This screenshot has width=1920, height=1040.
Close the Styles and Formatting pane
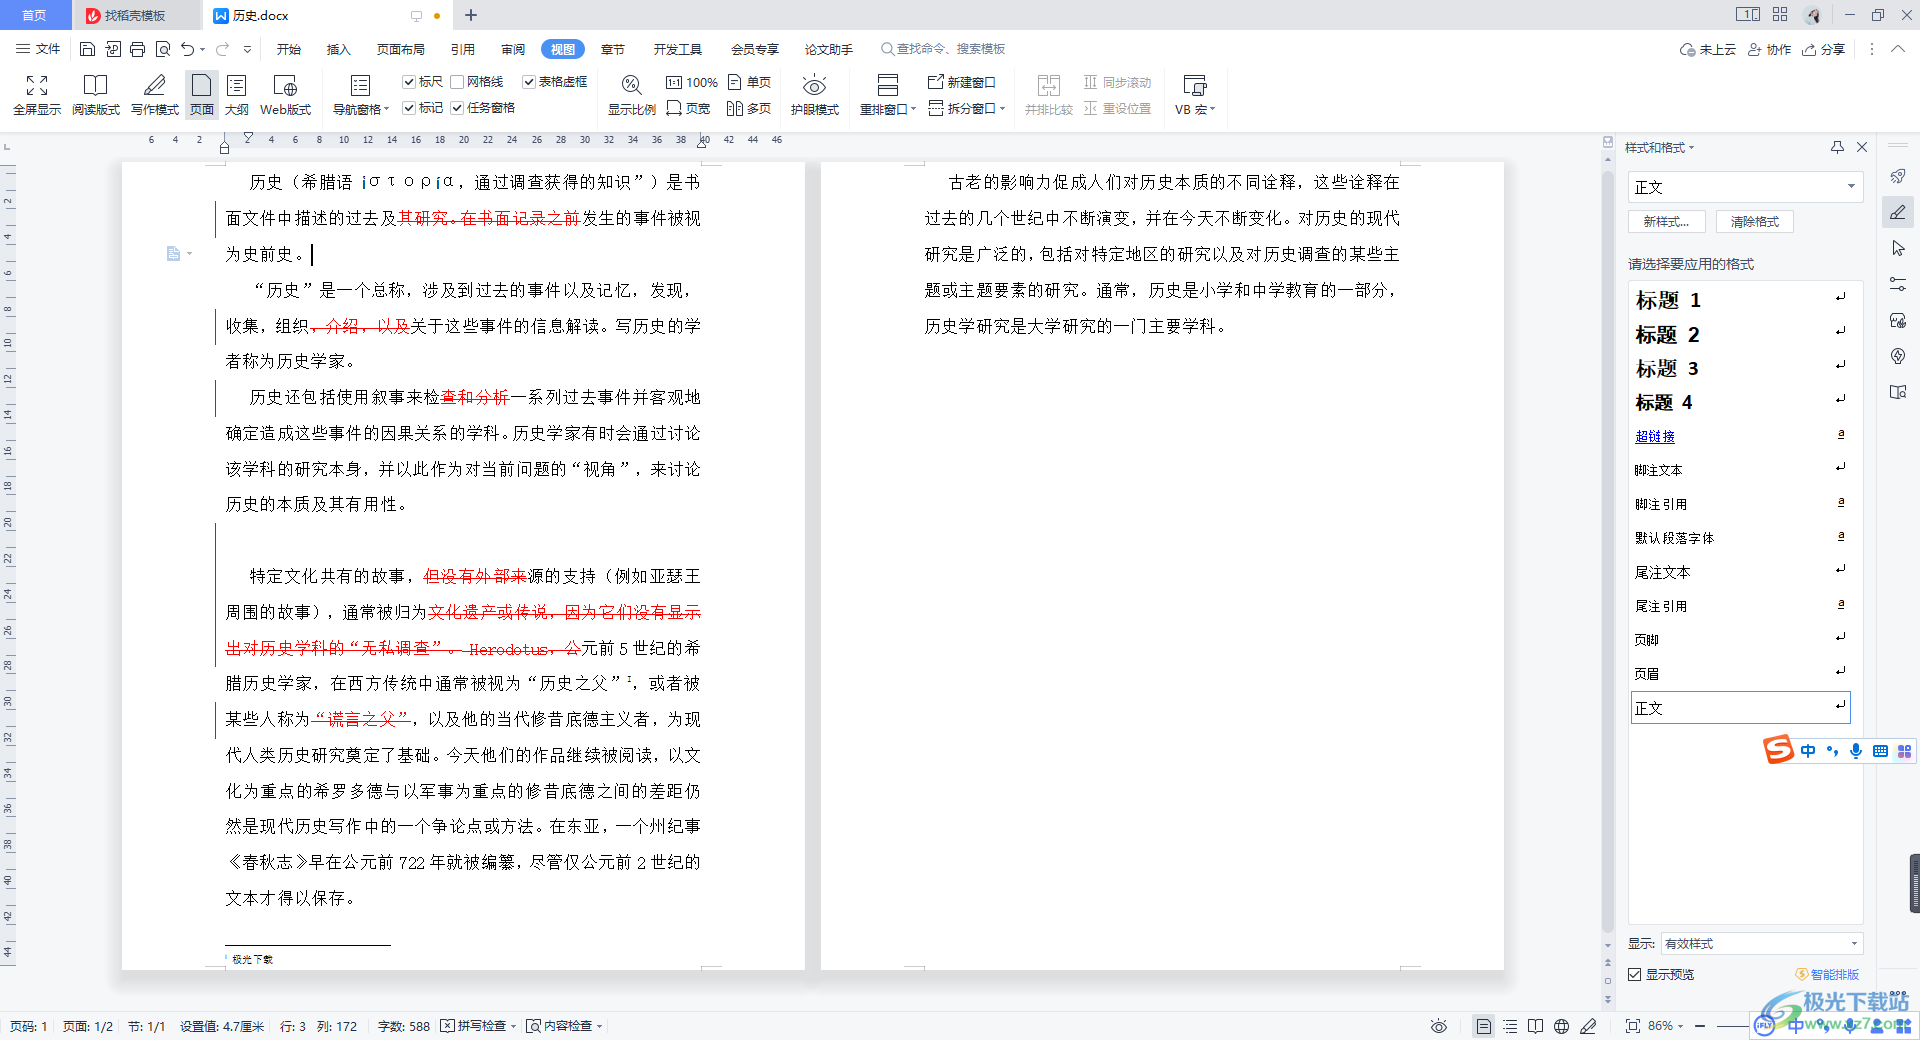pyautogui.click(x=1862, y=147)
